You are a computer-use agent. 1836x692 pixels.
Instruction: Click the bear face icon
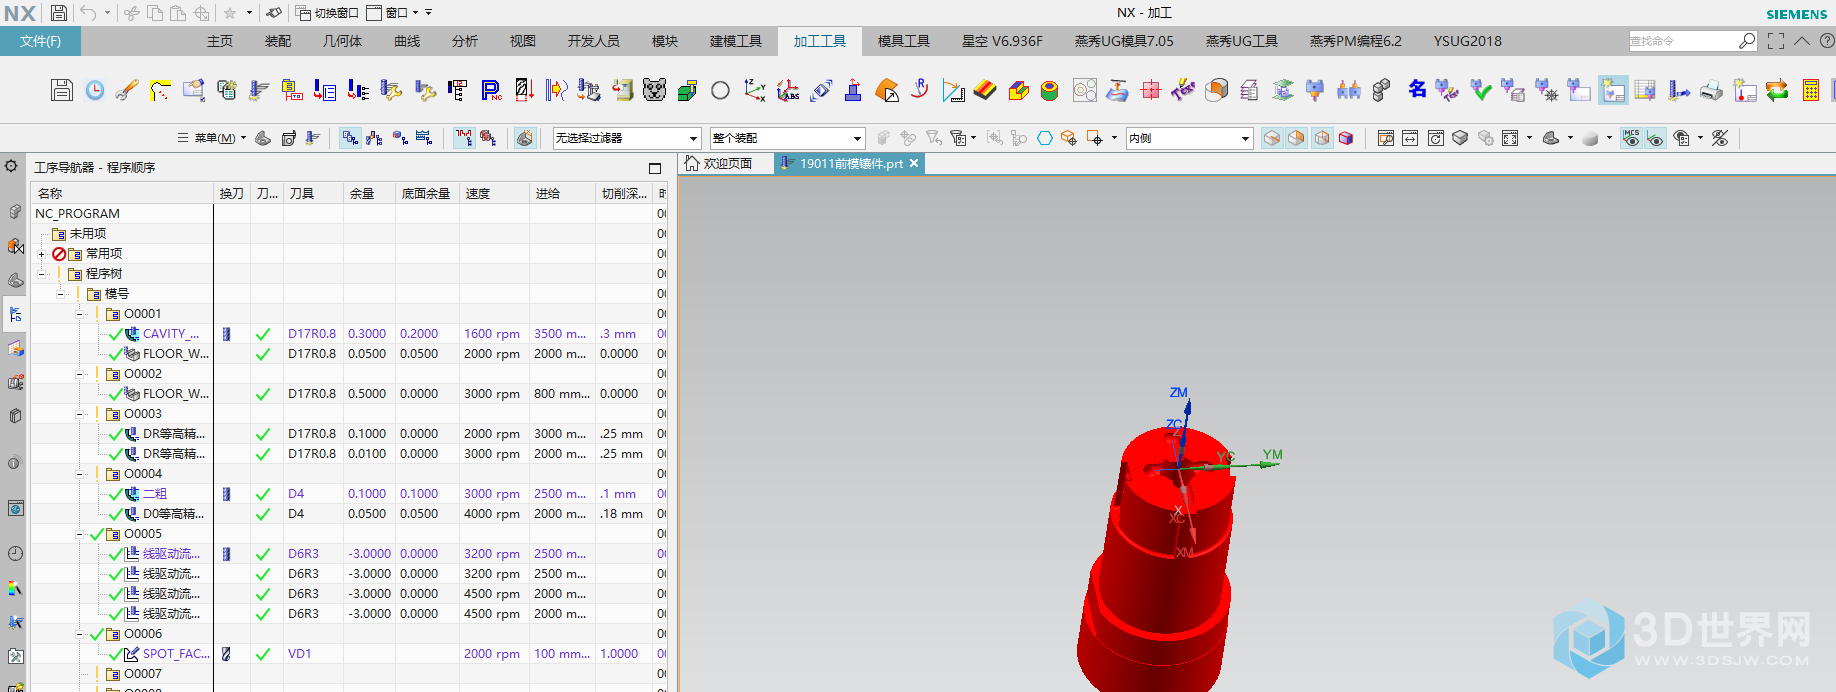(655, 90)
